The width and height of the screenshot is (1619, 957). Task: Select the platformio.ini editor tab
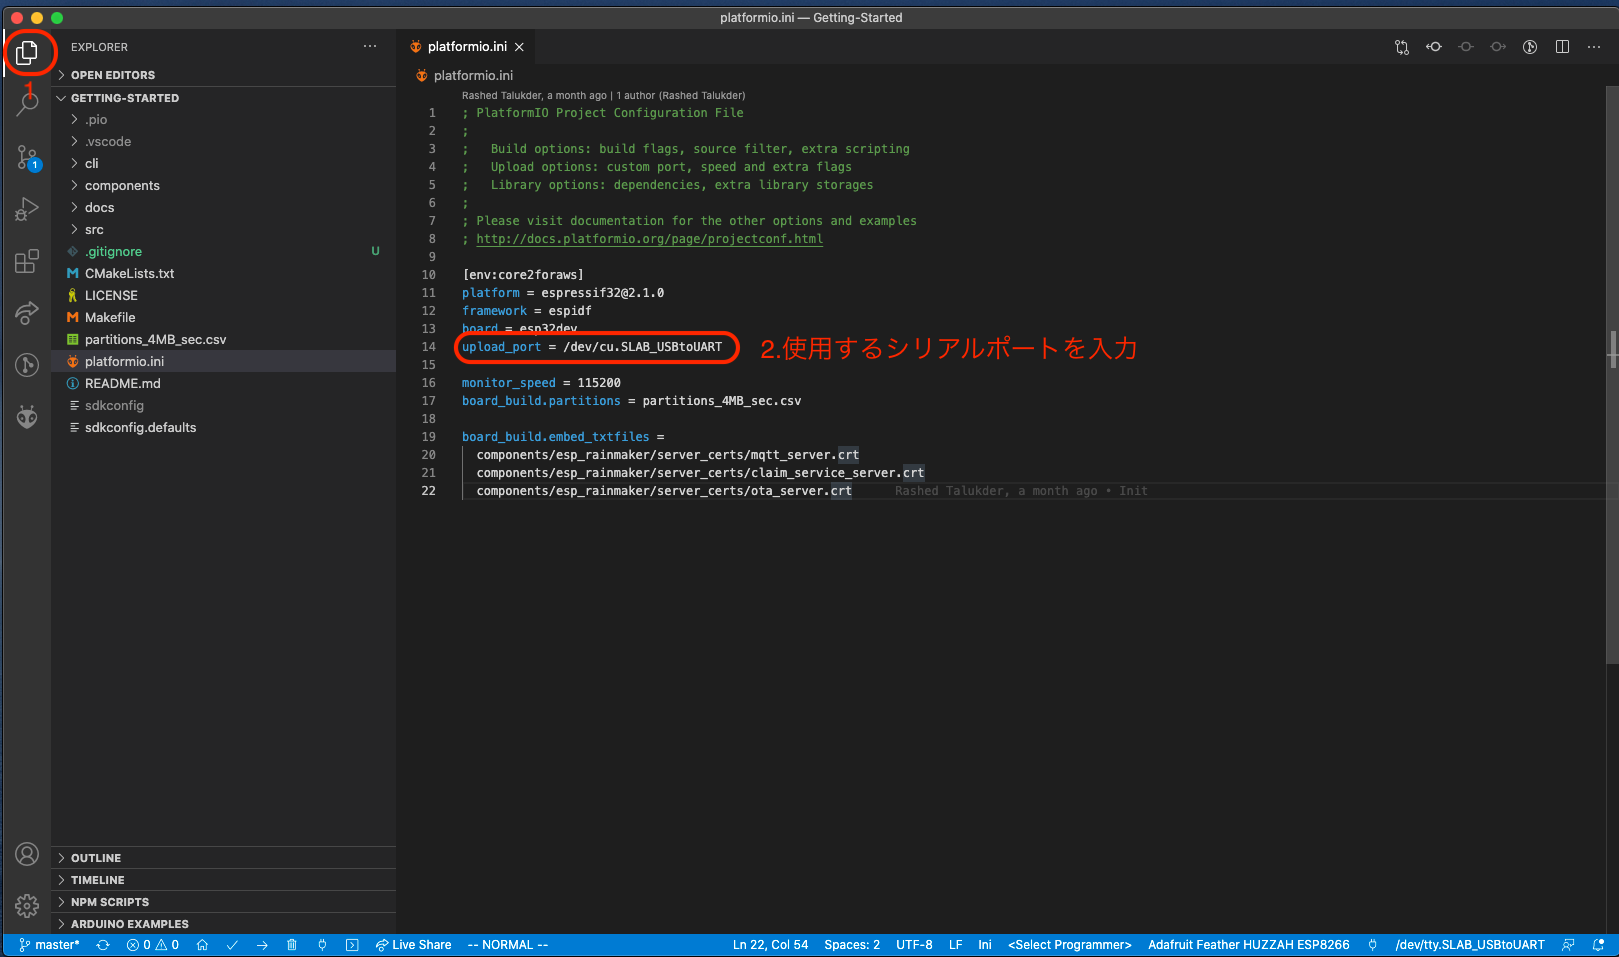pyautogui.click(x=466, y=47)
